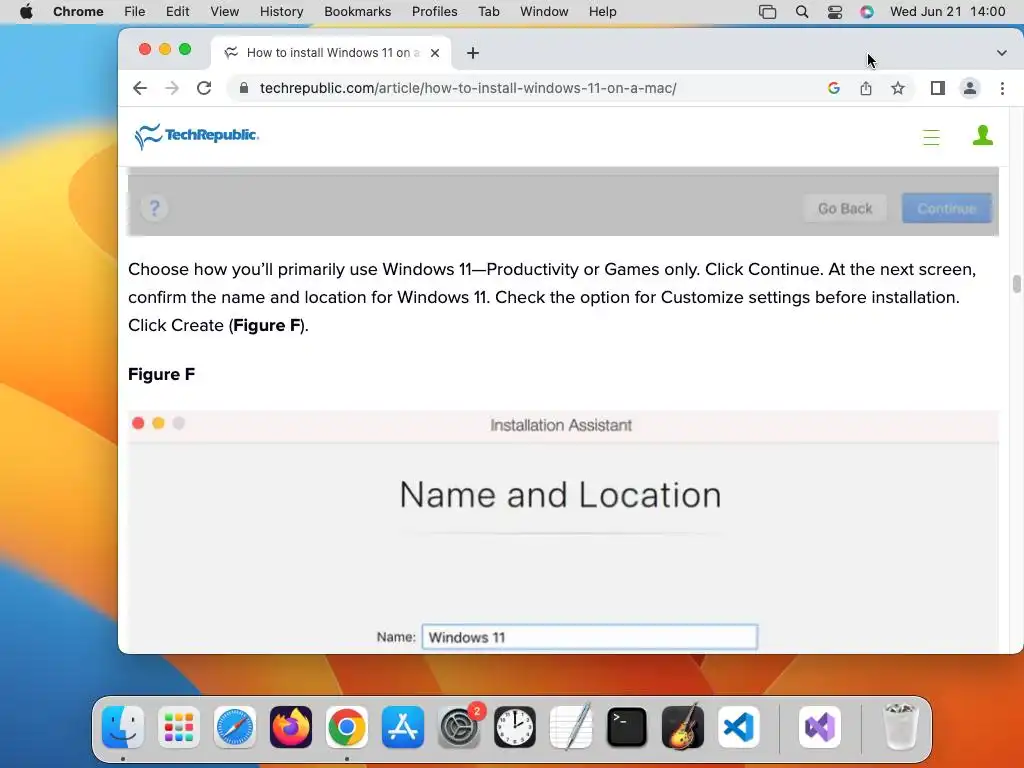Open Finder from the Dock
The height and width of the screenshot is (768, 1024).
[x=123, y=727]
